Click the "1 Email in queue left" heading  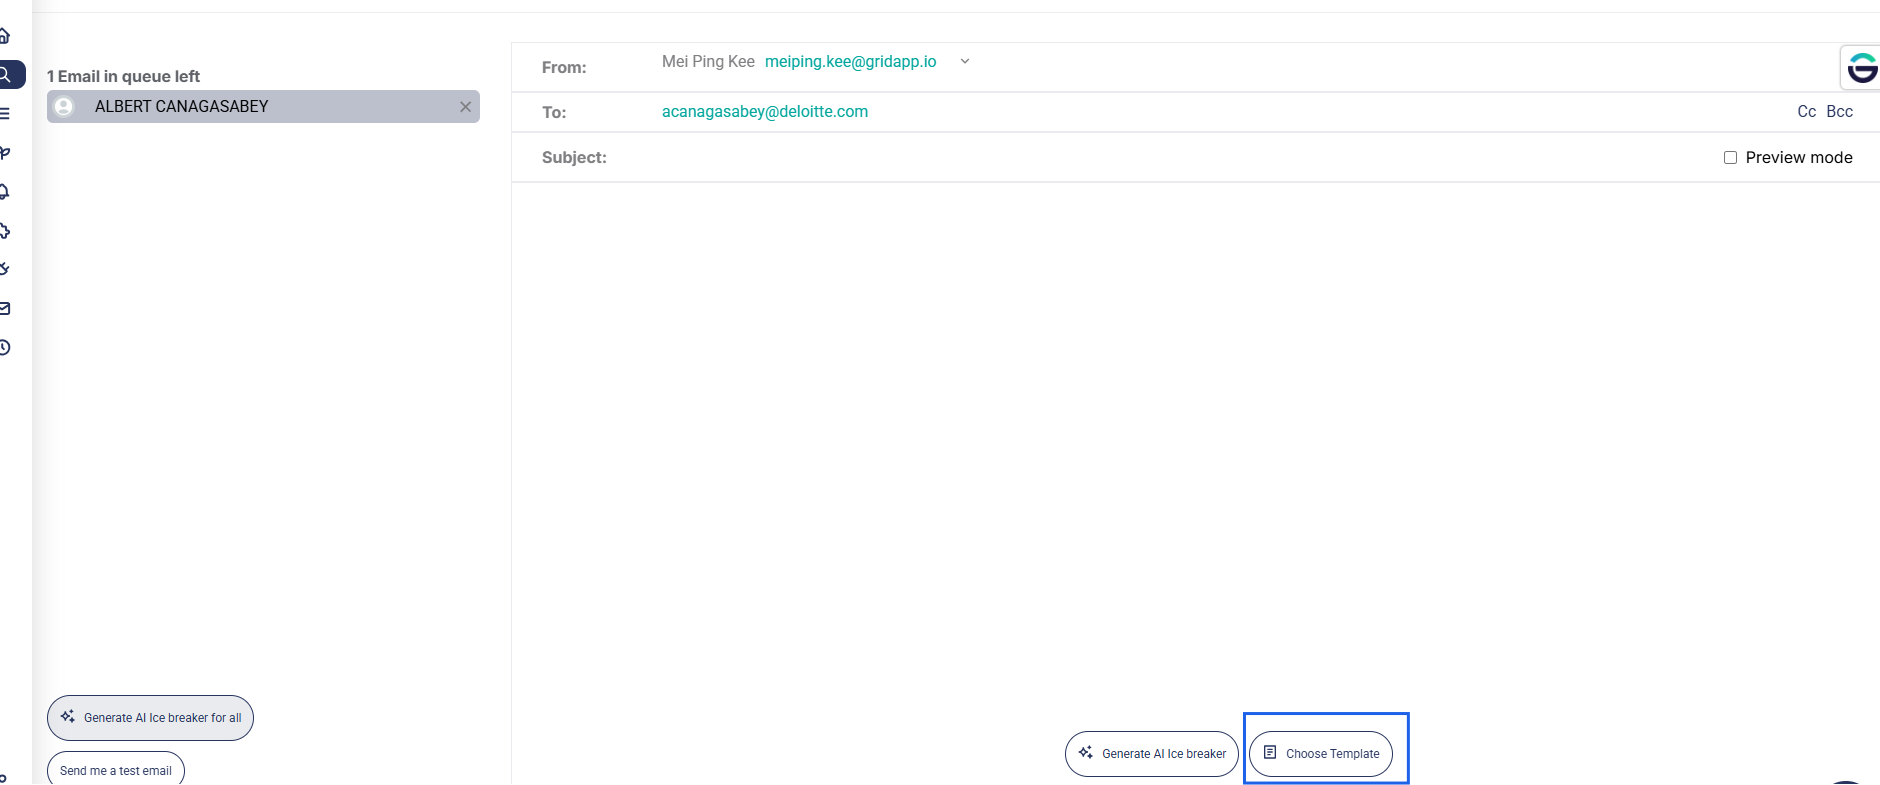pyautogui.click(x=123, y=76)
